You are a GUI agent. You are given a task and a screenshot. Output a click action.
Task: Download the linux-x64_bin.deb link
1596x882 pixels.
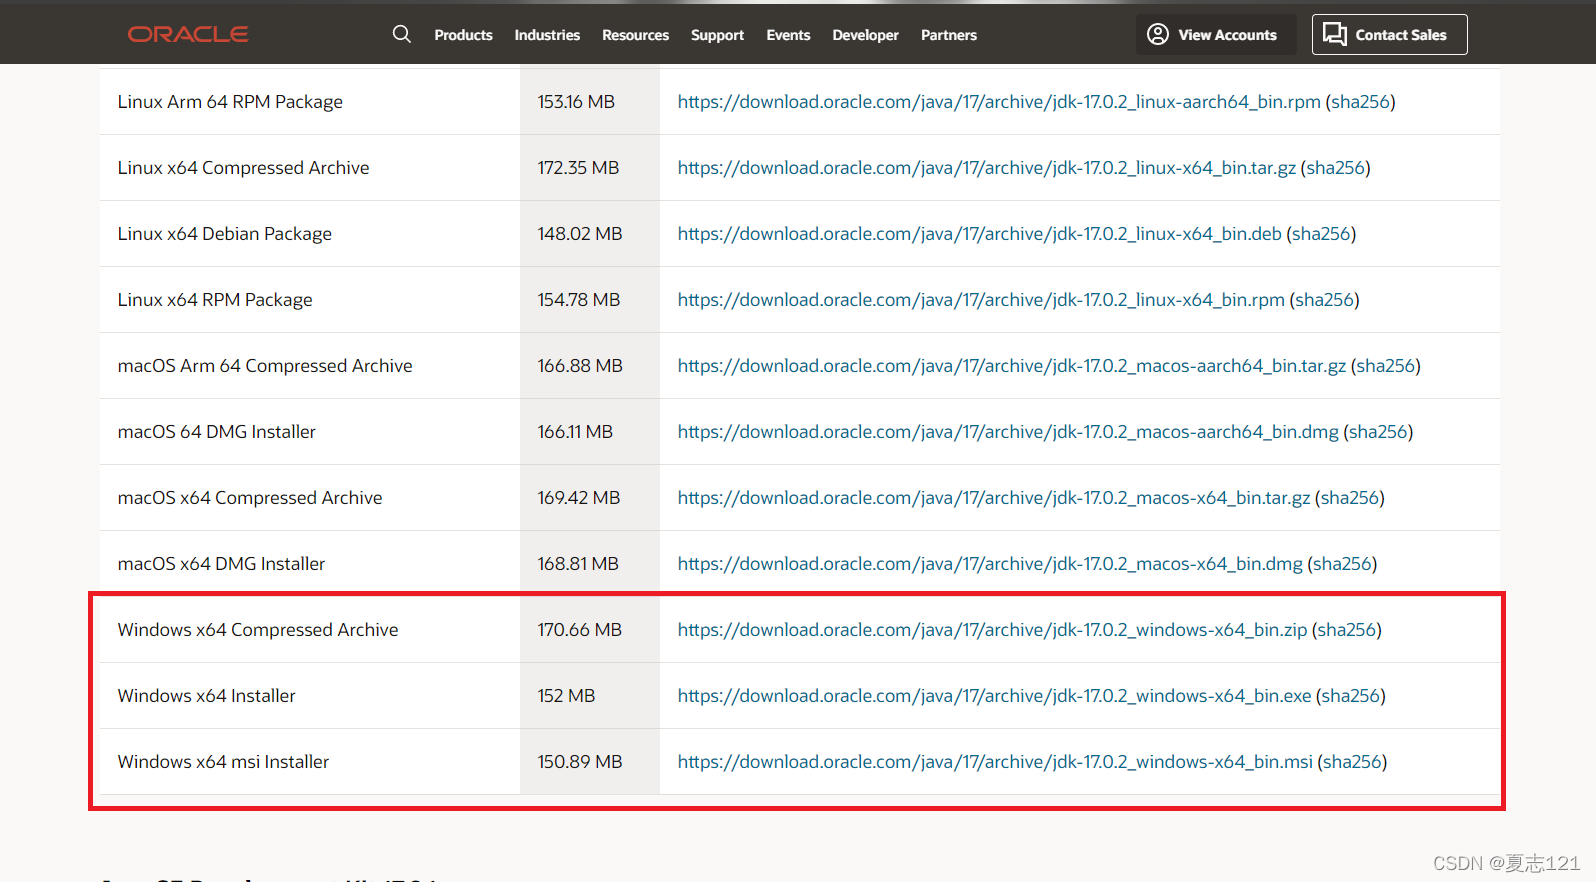click(x=980, y=234)
